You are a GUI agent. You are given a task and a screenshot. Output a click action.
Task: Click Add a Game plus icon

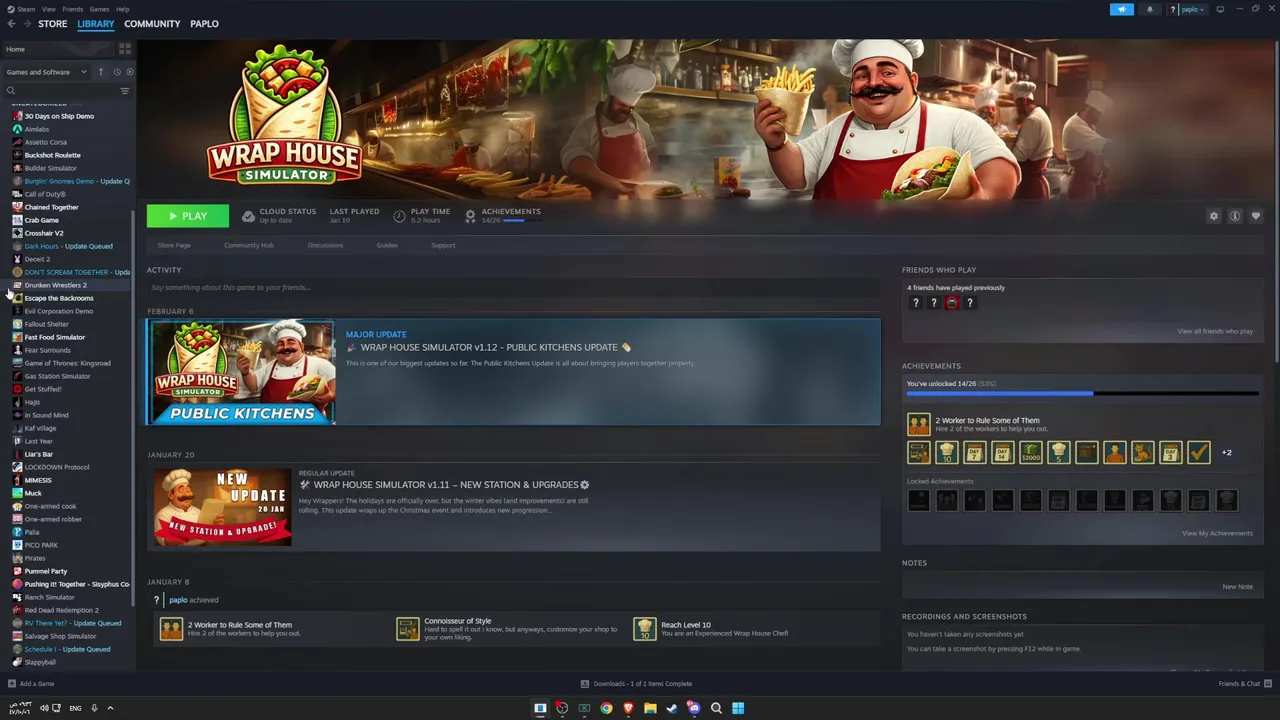[12, 684]
